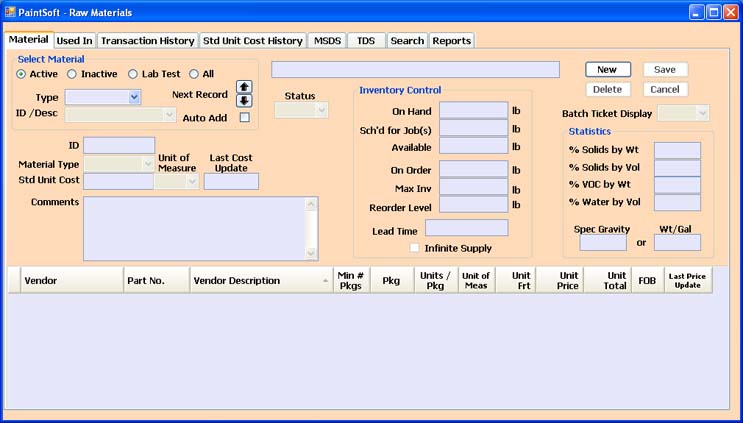Click the Last Price Update column header
743x423 pixels.
[x=688, y=280]
